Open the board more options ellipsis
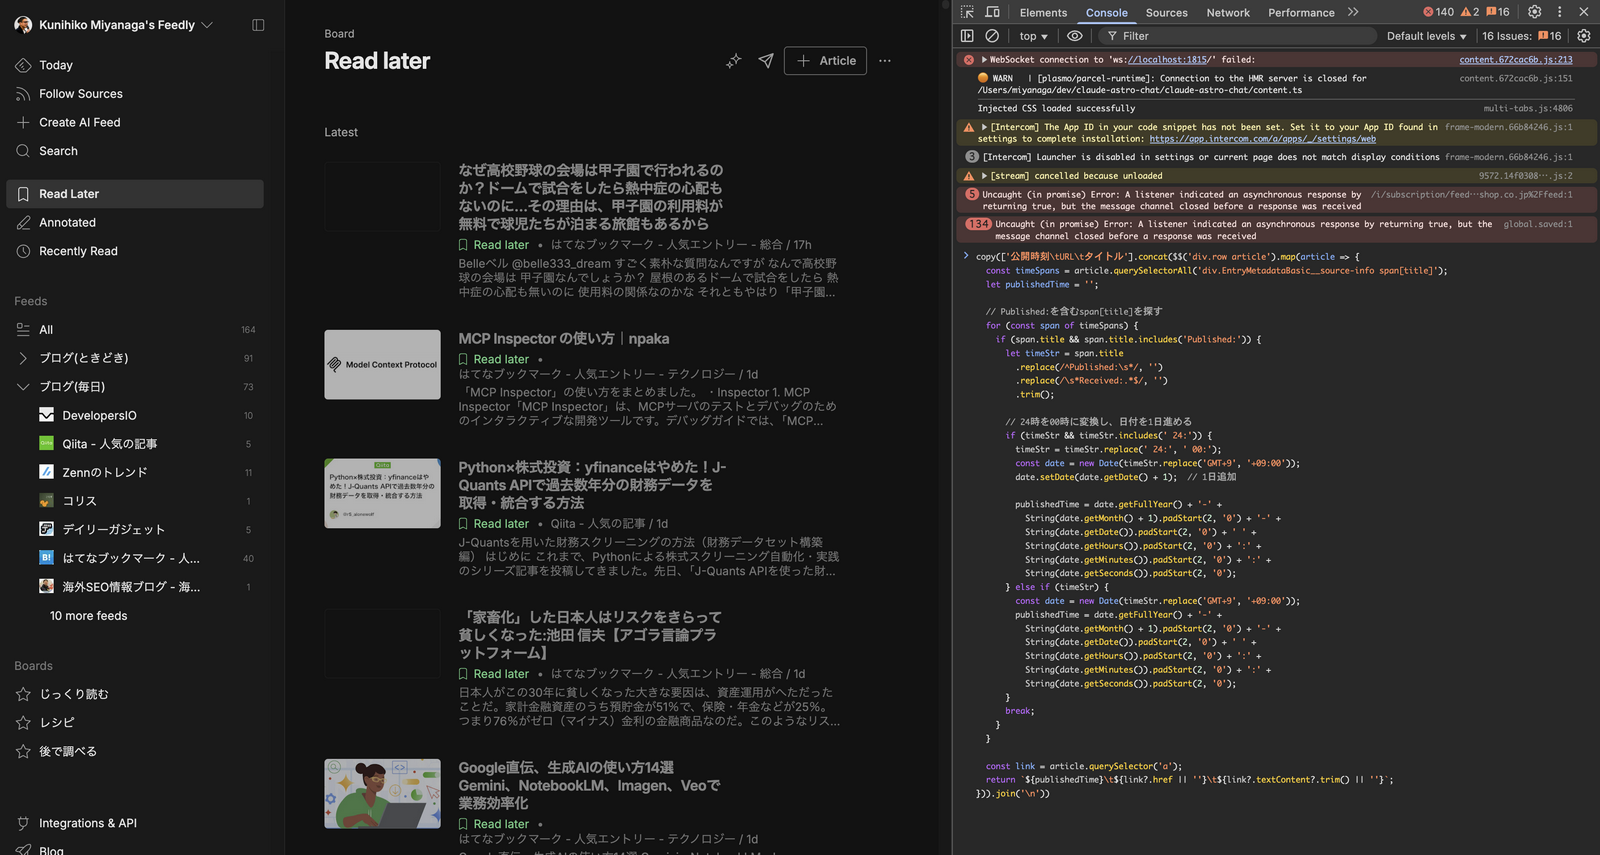 885,61
